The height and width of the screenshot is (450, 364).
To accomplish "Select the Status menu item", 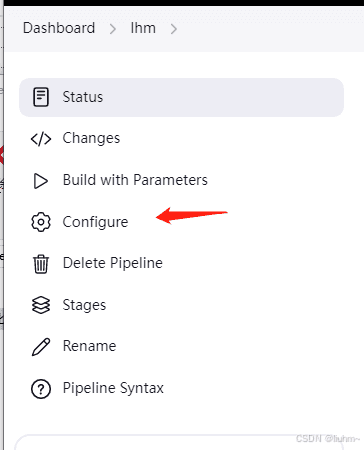I will click(x=181, y=97).
